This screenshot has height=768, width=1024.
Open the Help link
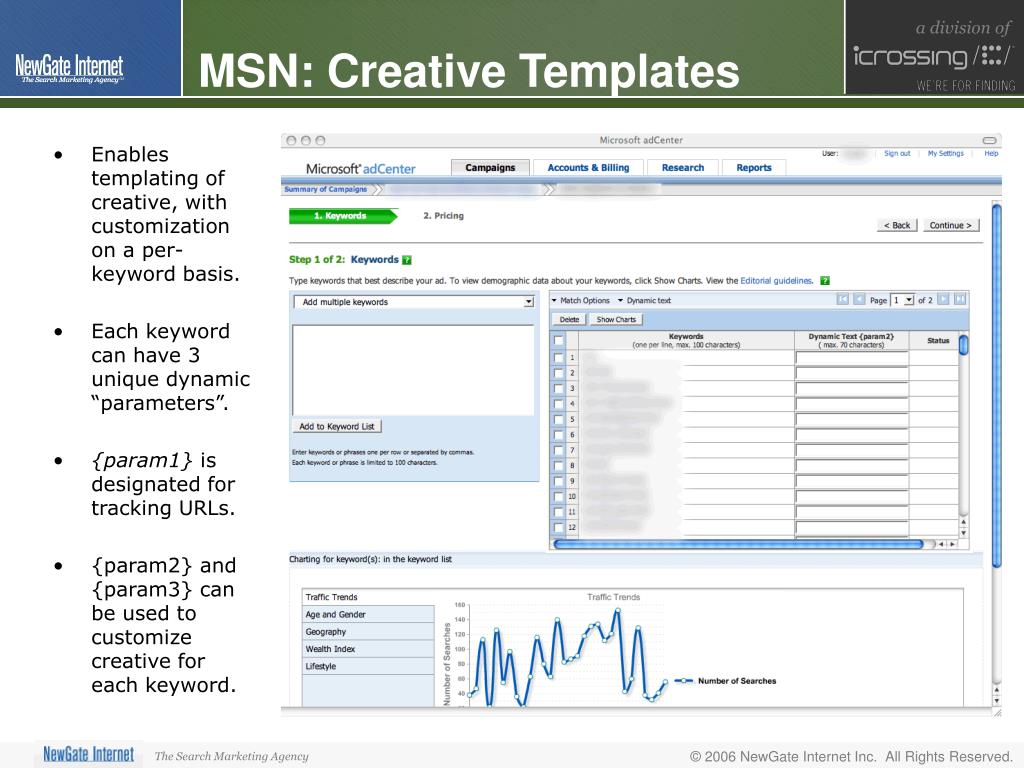click(x=991, y=153)
